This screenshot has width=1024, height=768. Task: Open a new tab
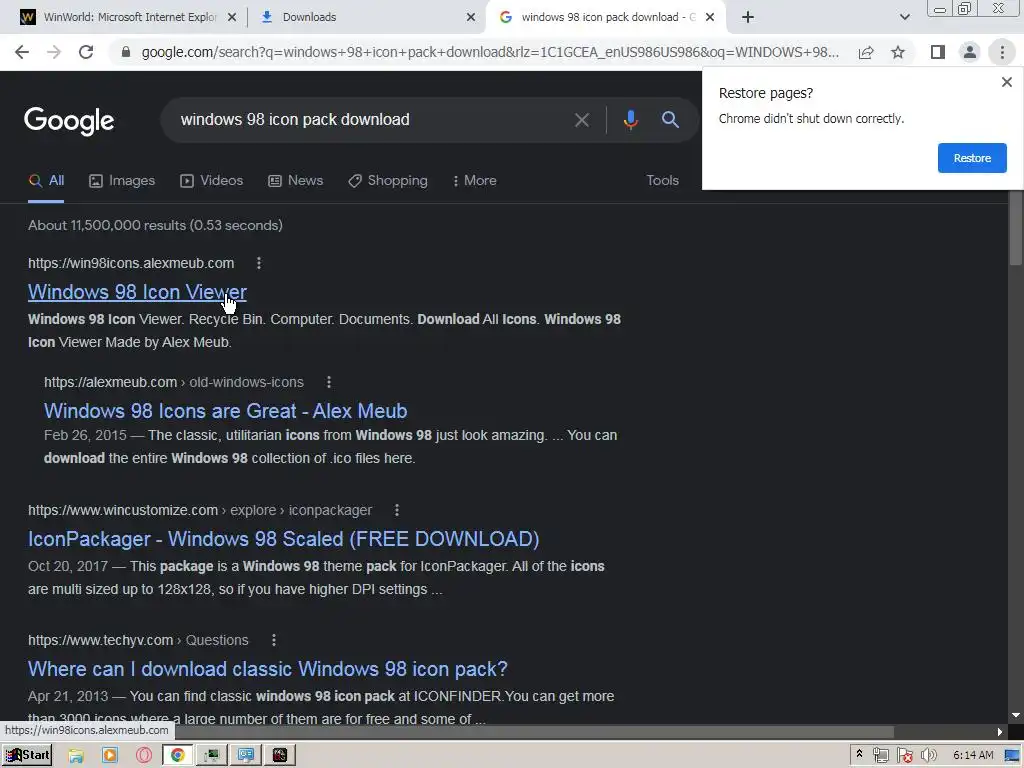(748, 17)
